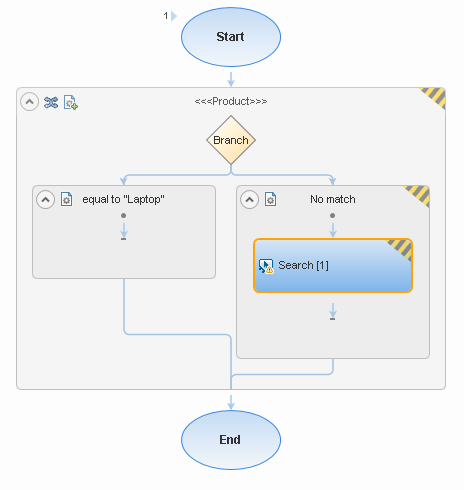This screenshot has height=490, width=464.
Task: Collapse the equal to "Laptop" case
Action: tap(45, 200)
